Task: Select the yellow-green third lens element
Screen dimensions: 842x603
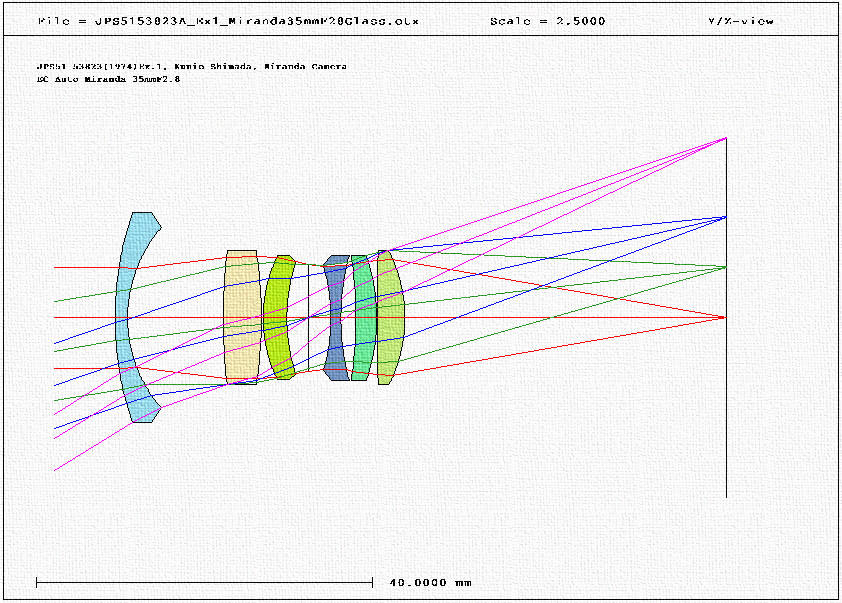Action: [276, 317]
